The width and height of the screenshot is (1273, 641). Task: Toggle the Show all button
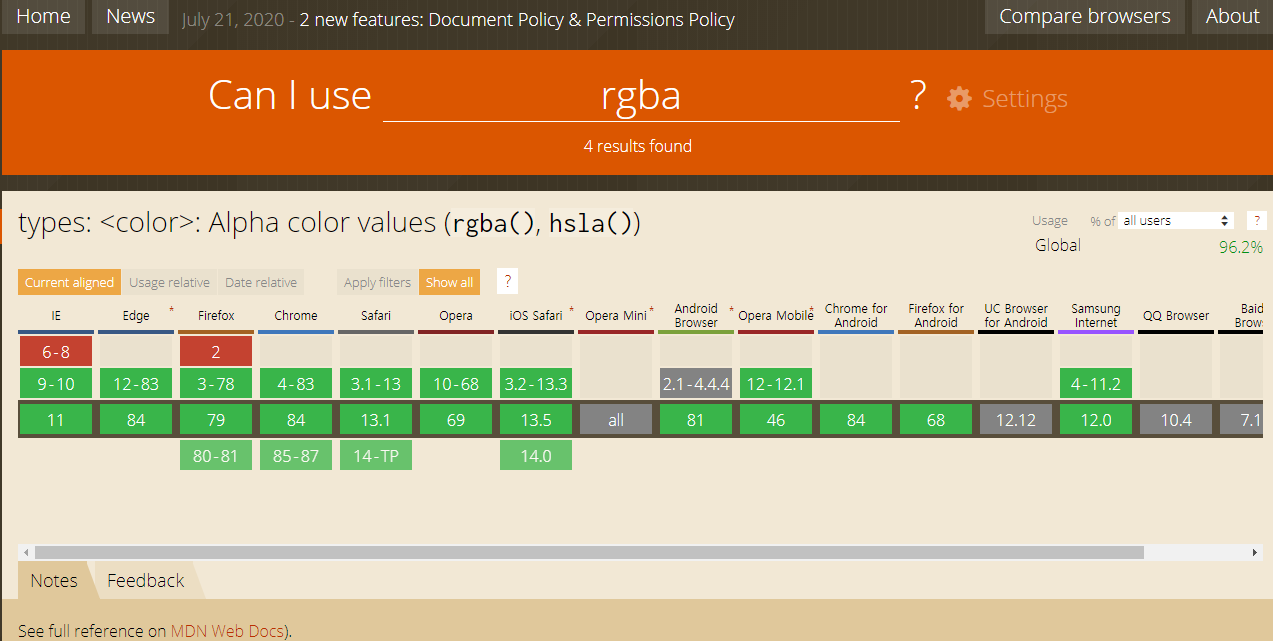[x=449, y=282]
